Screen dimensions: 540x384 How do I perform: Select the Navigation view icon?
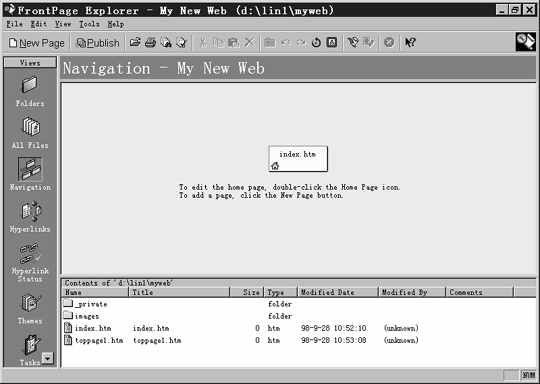[30, 174]
